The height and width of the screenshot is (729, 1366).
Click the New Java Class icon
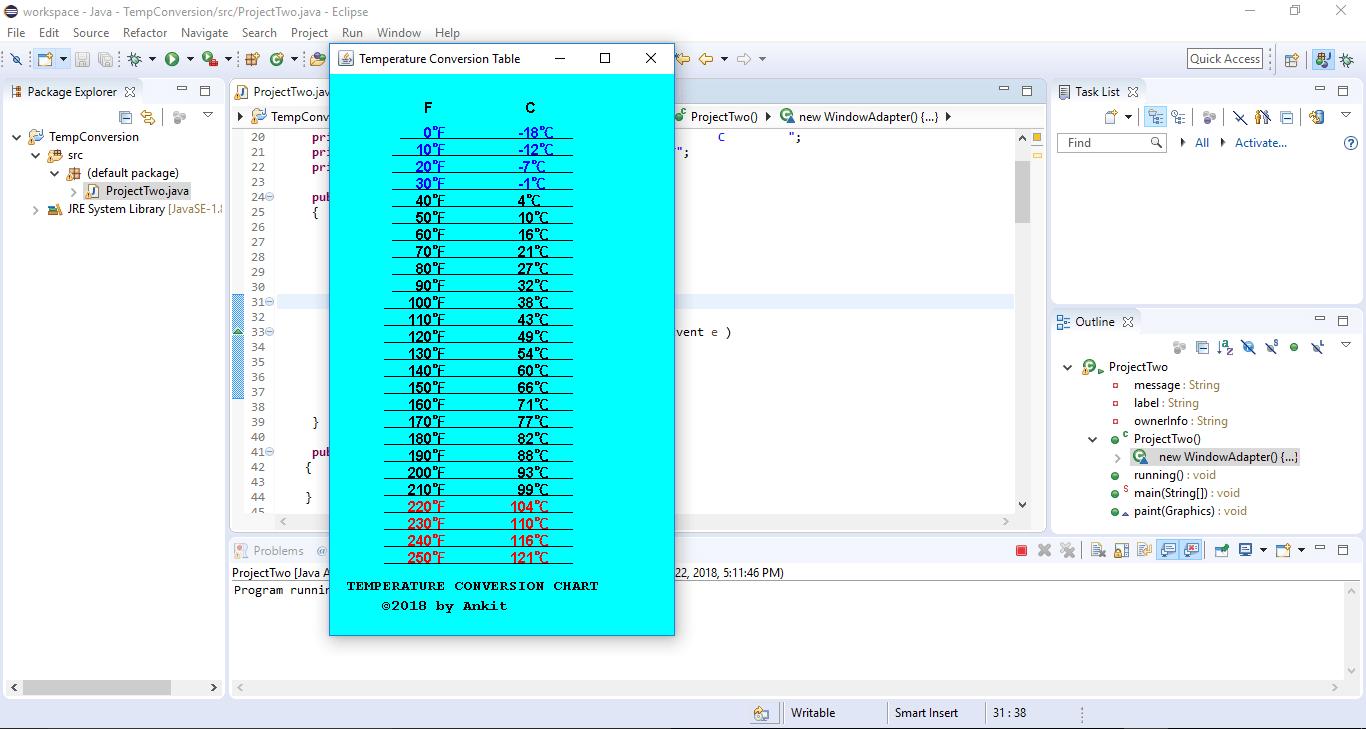277,59
